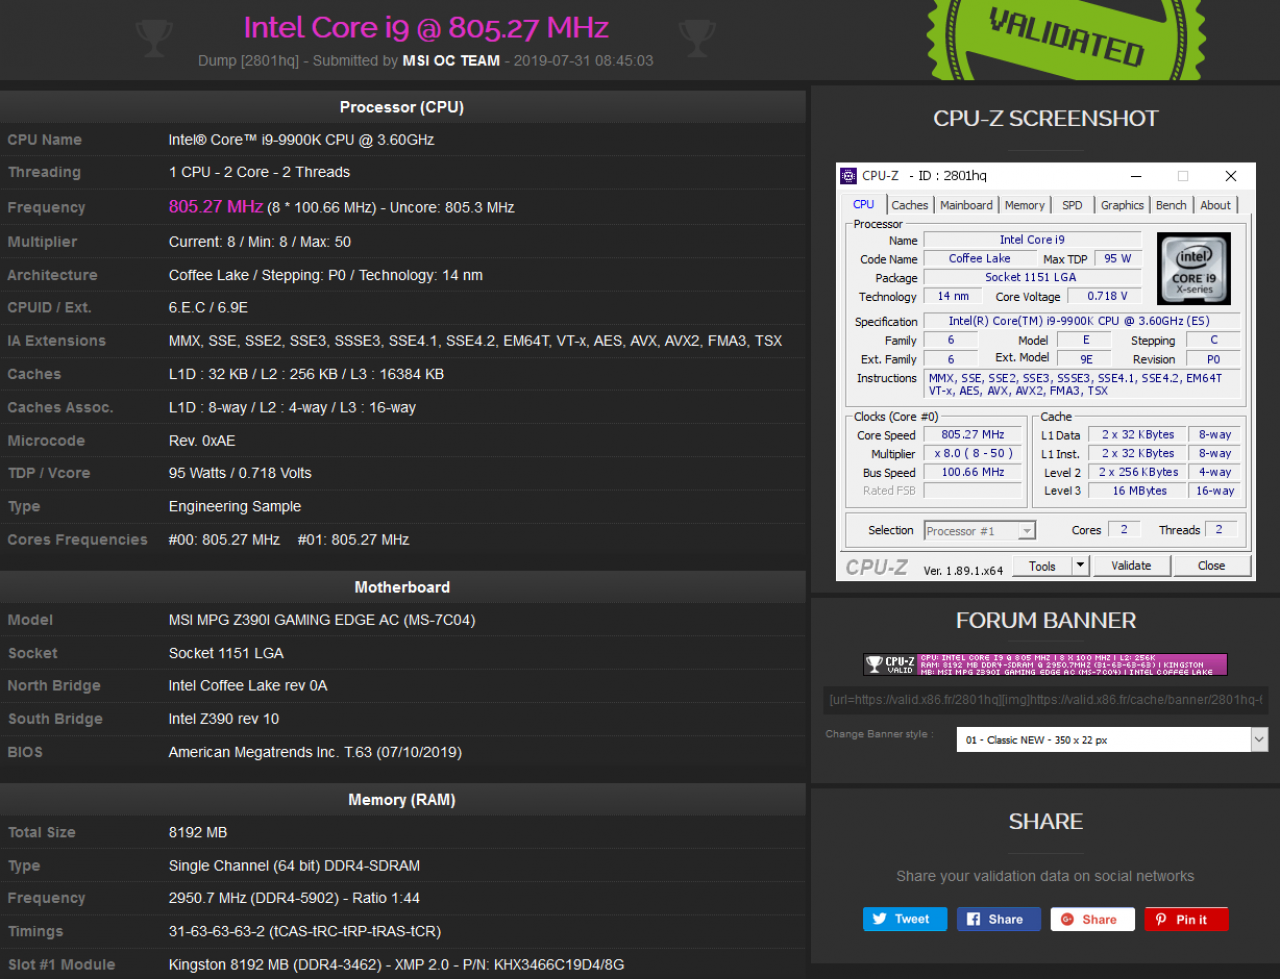Click the pink forum banner image
Image resolution: width=1280 pixels, height=979 pixels.
coord(1045,664)
